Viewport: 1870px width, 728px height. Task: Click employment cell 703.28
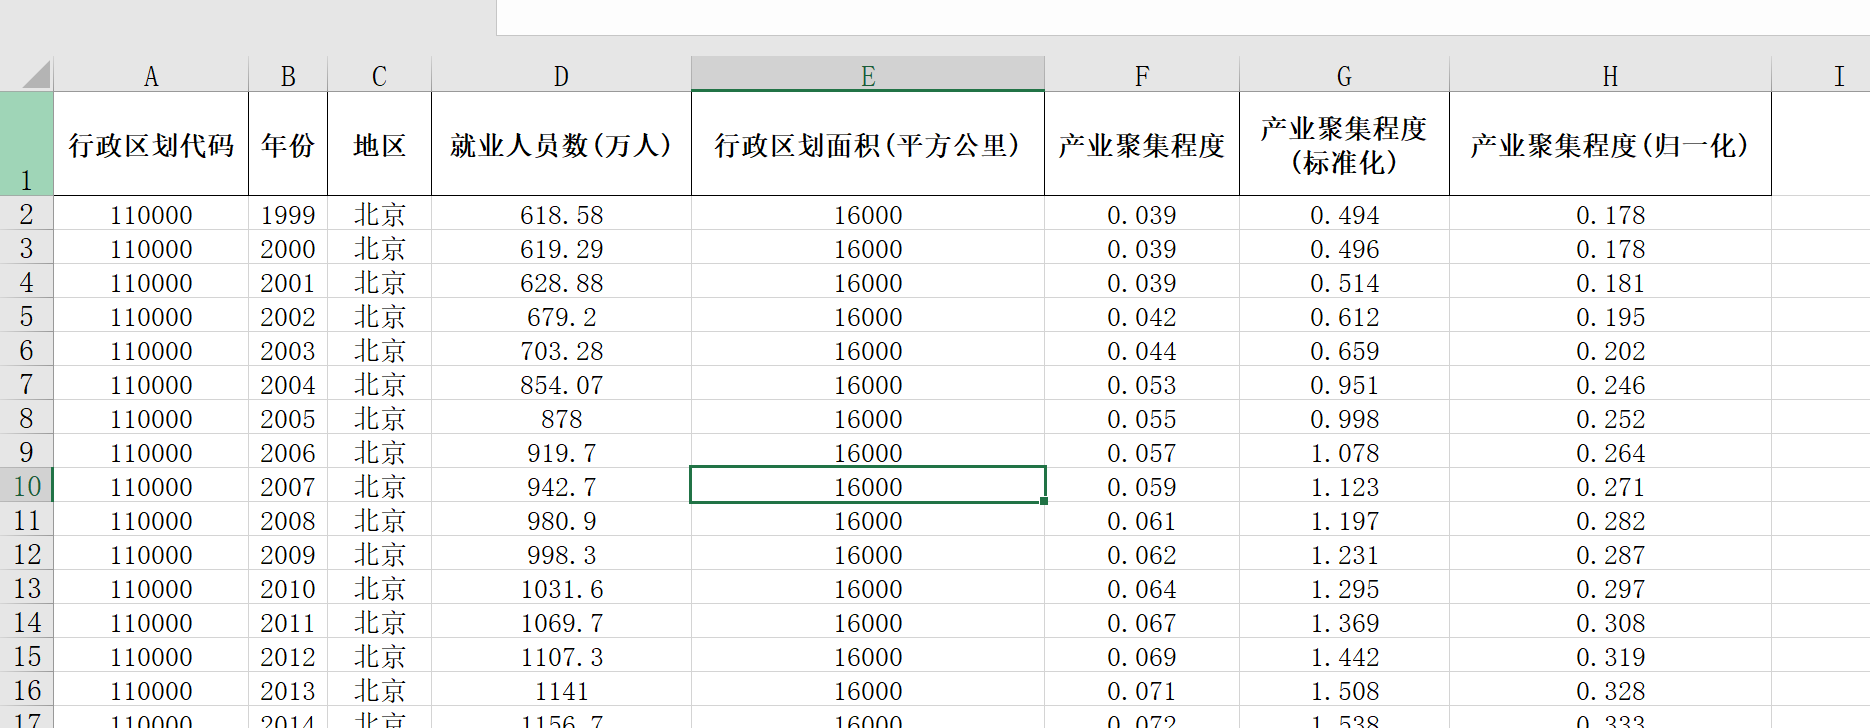pyautogui.click(x=561, y=350)
